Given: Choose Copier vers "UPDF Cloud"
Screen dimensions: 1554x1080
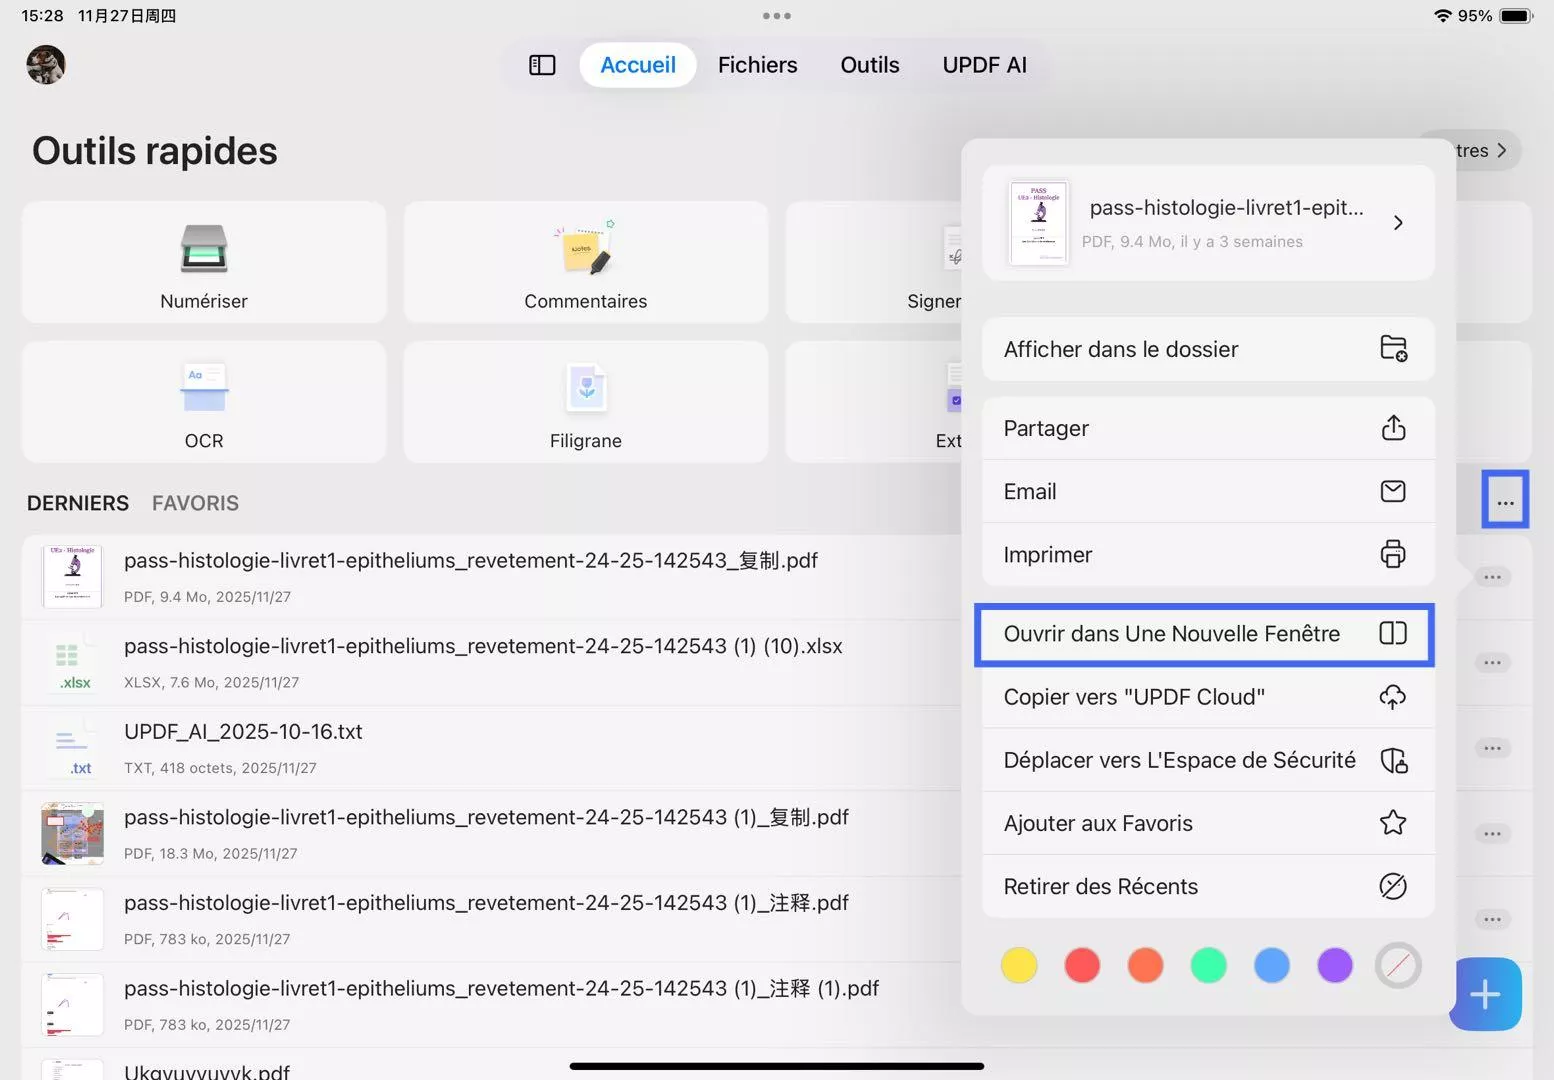Looking at the screenshot, I should [1208, 697].
